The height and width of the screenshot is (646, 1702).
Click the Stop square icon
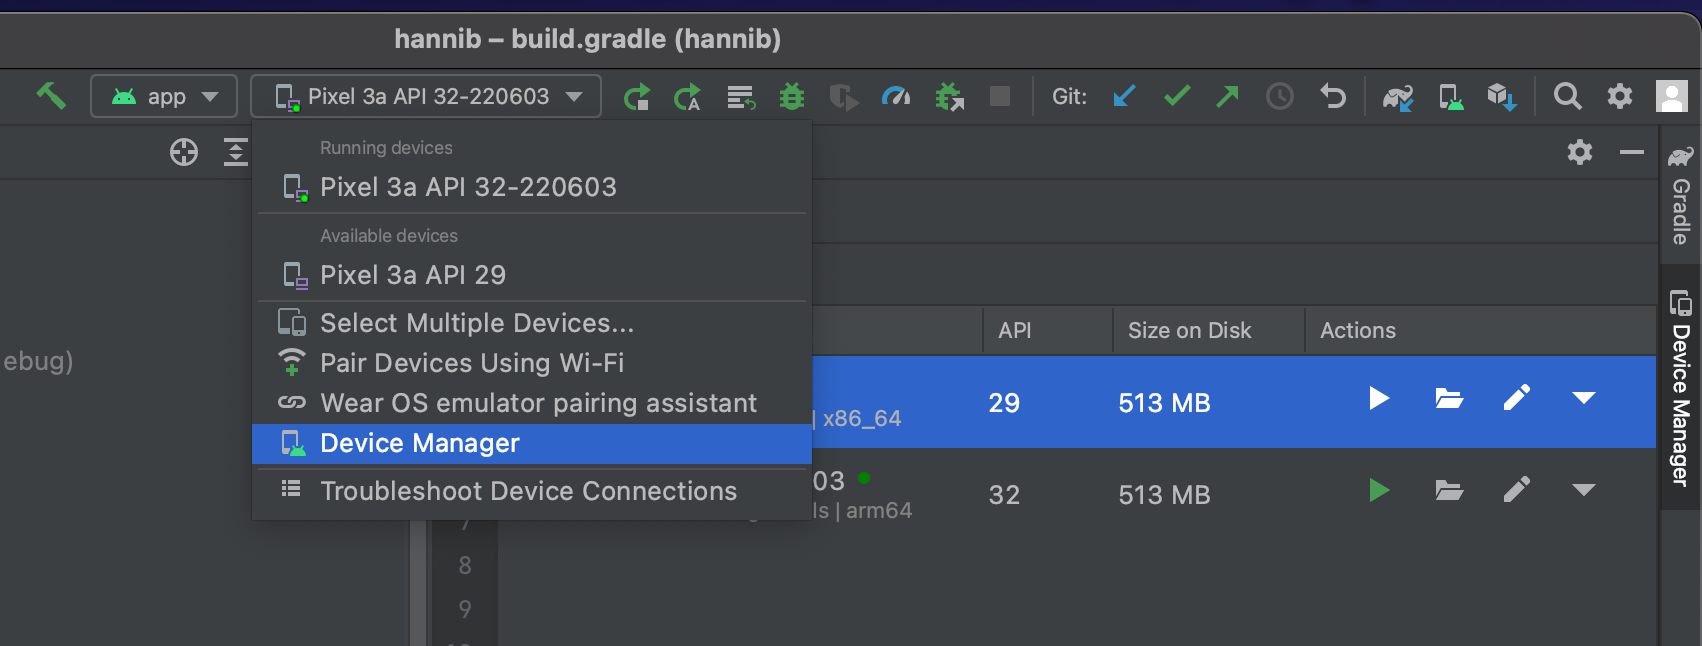point(1000,96)
